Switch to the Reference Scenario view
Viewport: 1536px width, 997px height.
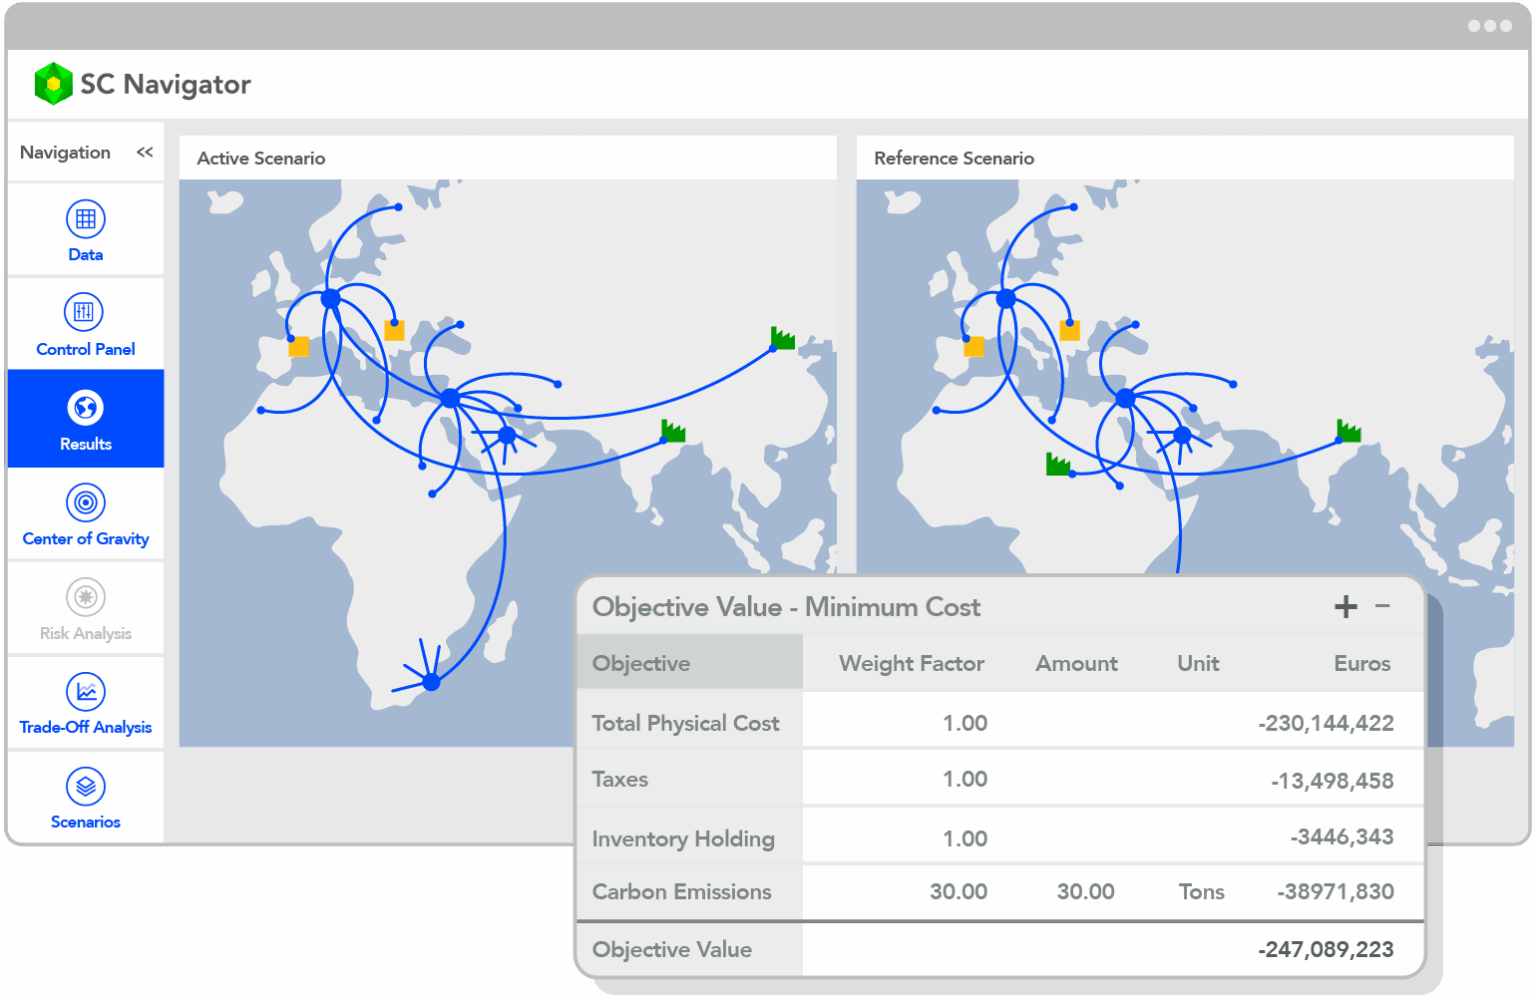[953, 158]
